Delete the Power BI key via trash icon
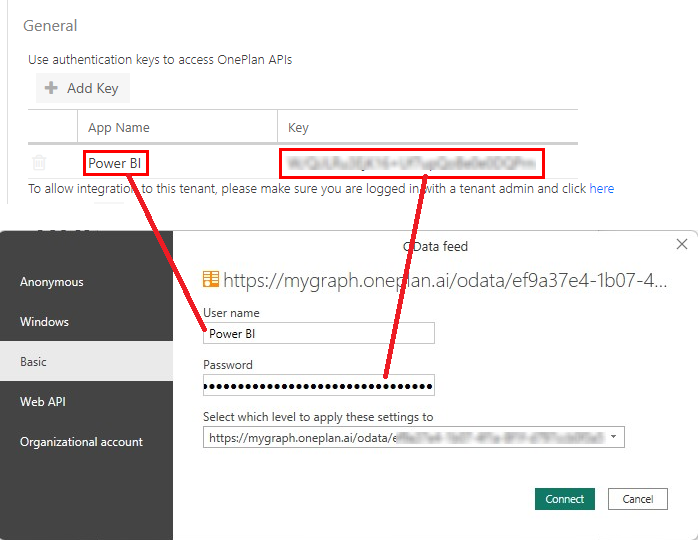698x540 pixels. [x=39, y=162]
